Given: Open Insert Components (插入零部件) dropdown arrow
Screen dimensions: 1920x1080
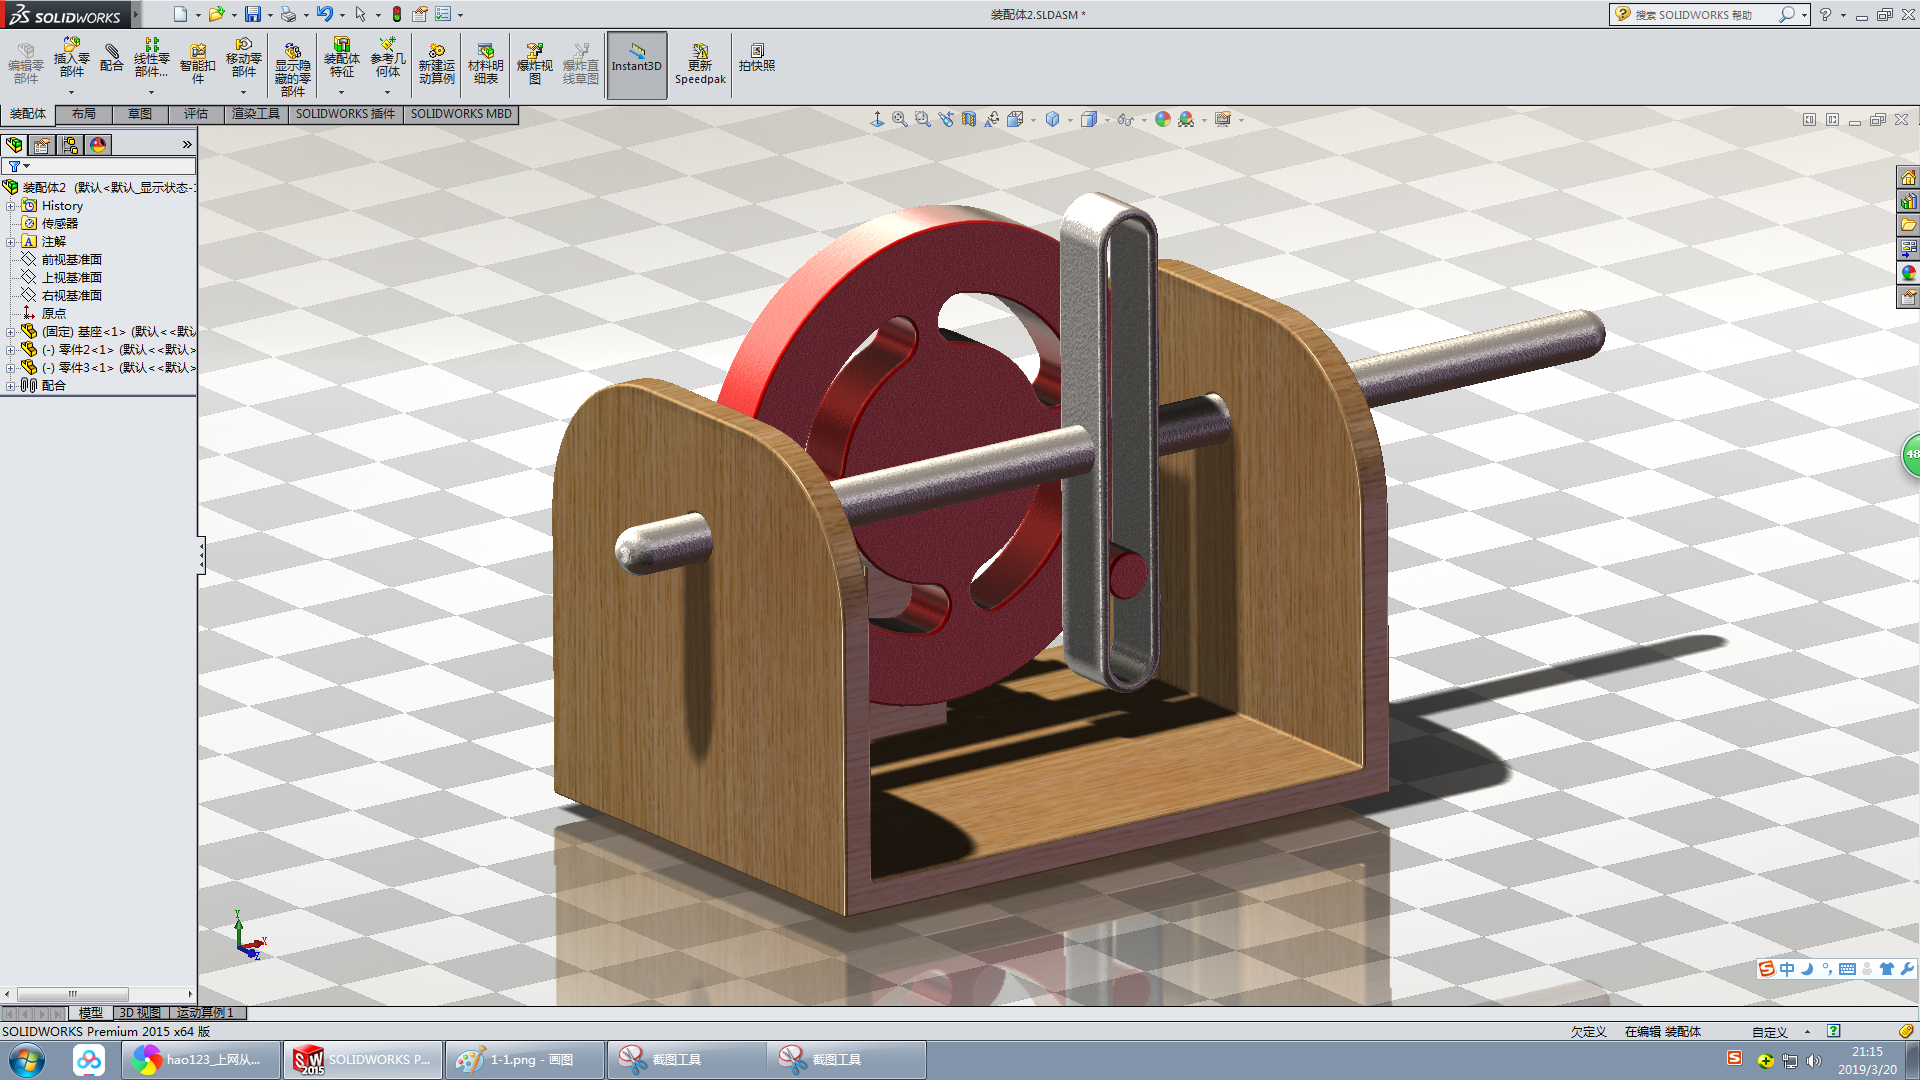Looking at the screenshot, I should [71, 93].
